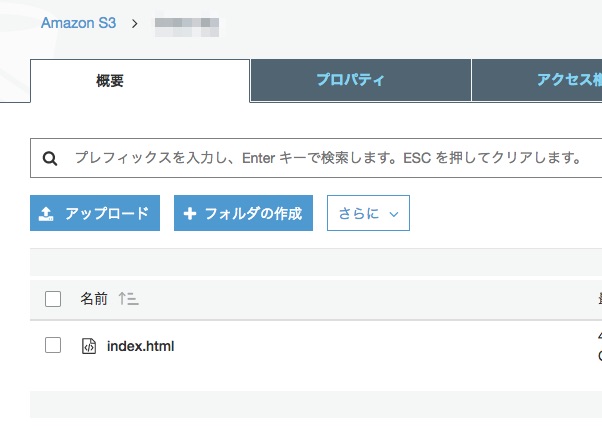Image resolution: width=602 pixels, height=438 pixels.
Task: Click the フォルダの作成 button
Action: point(243,213)
